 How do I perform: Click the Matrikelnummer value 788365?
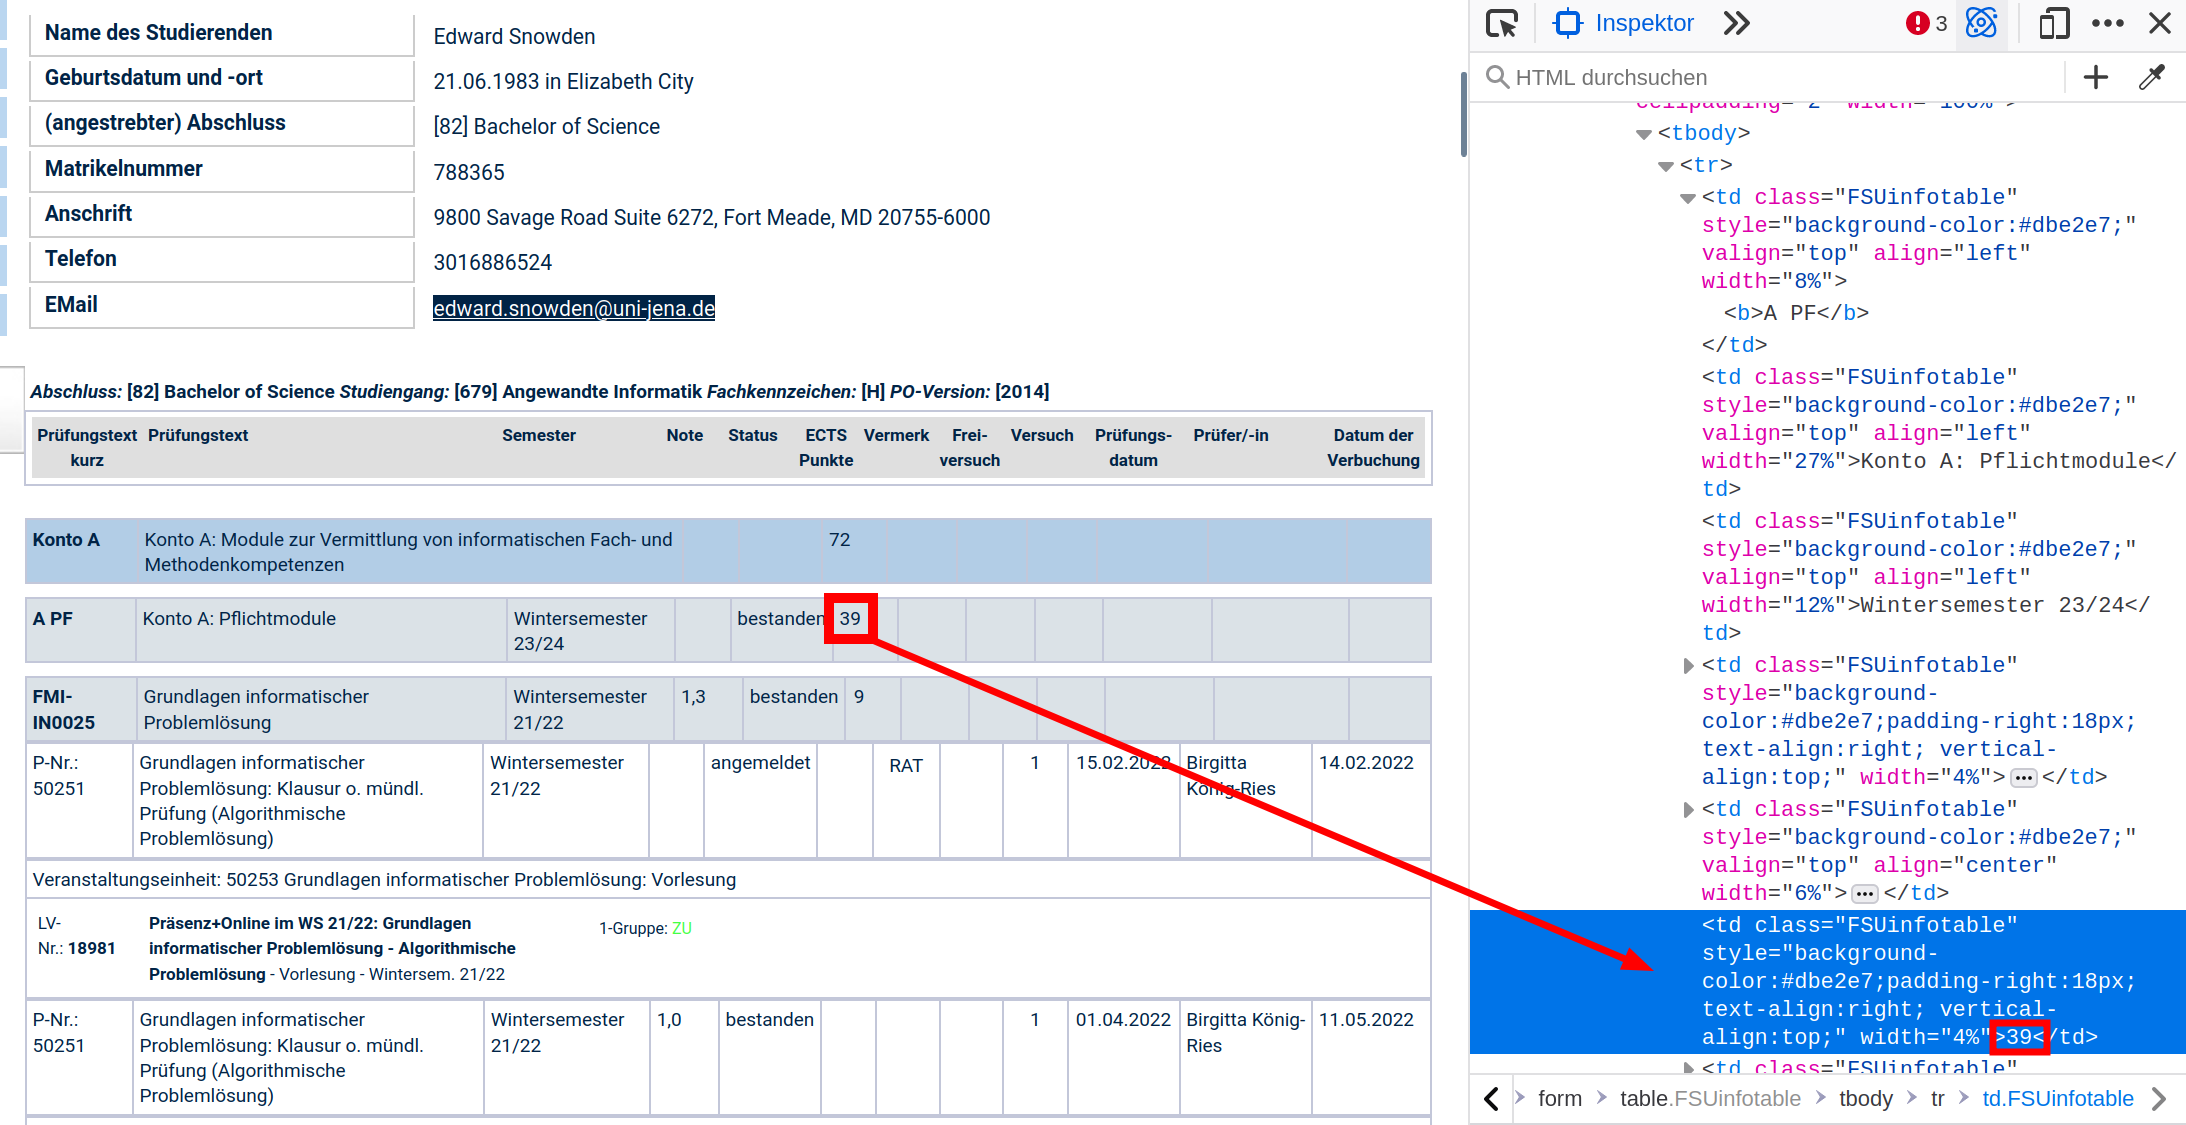(x=469, y=172)
